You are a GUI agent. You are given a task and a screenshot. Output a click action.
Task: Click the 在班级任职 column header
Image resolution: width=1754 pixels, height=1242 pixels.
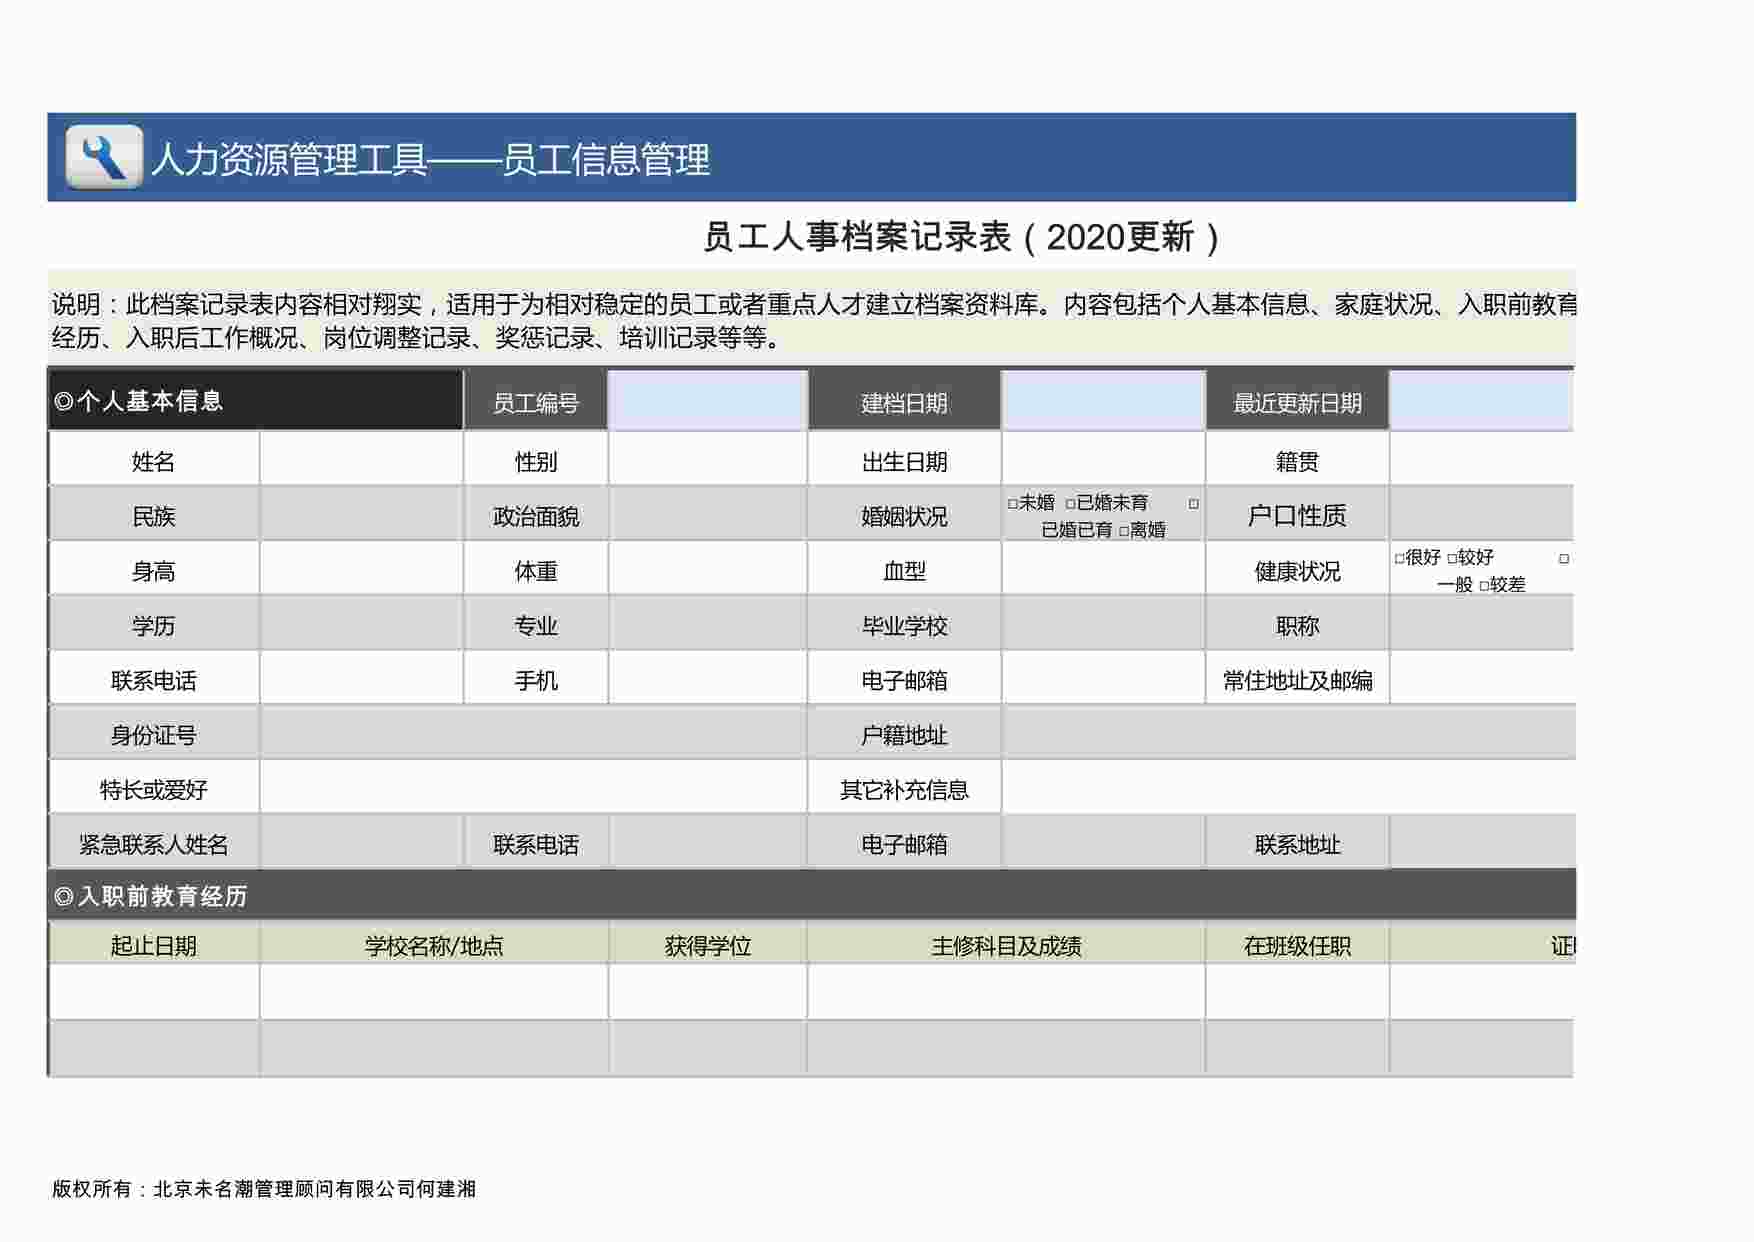point(1297,944)
